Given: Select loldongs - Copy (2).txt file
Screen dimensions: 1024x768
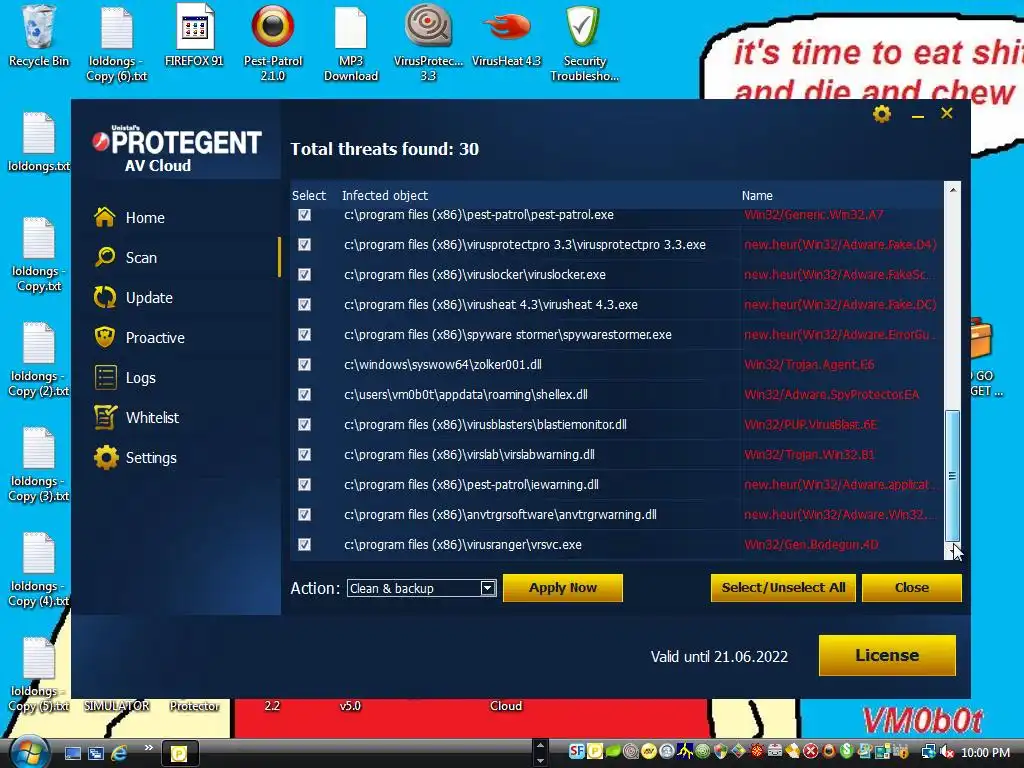Looking at the screenshot, I should pos(39,359).
